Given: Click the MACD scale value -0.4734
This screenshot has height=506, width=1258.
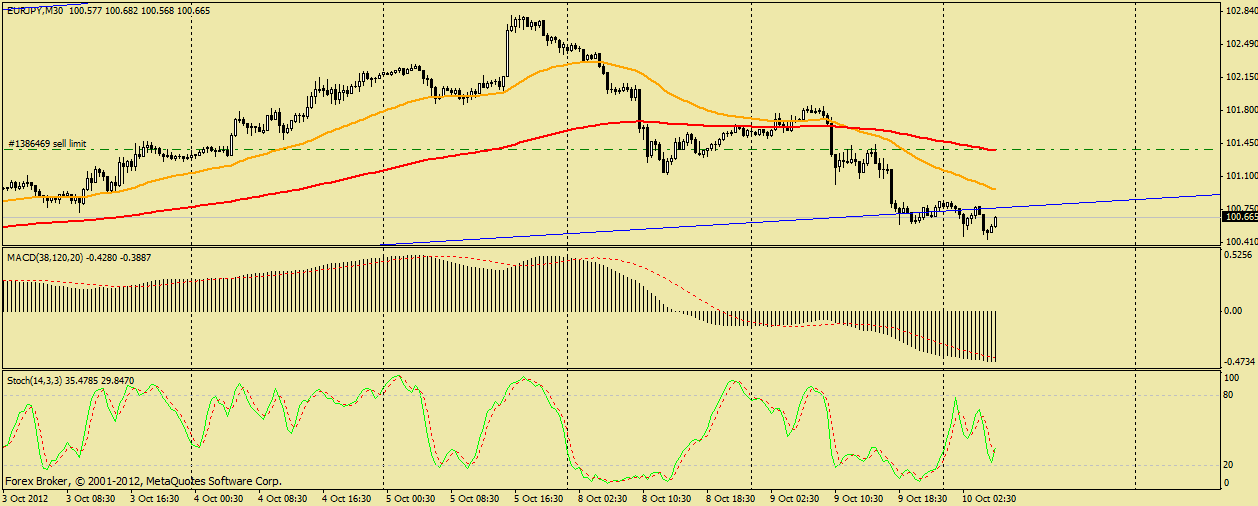Looking at the screenshot, I should click(x=1240, y=362).
